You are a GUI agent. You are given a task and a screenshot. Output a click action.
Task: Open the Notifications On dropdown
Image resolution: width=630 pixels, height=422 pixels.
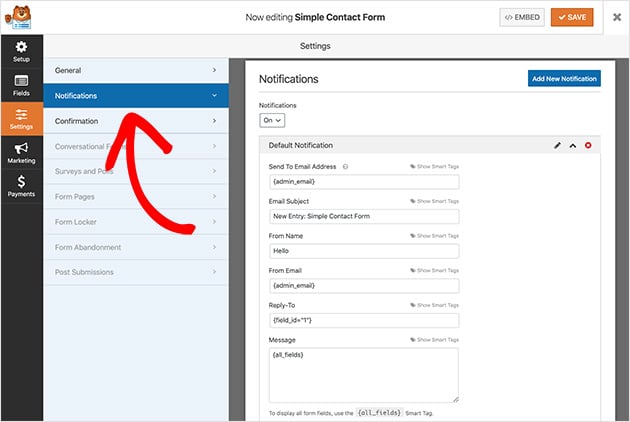(x=272, y=120)
